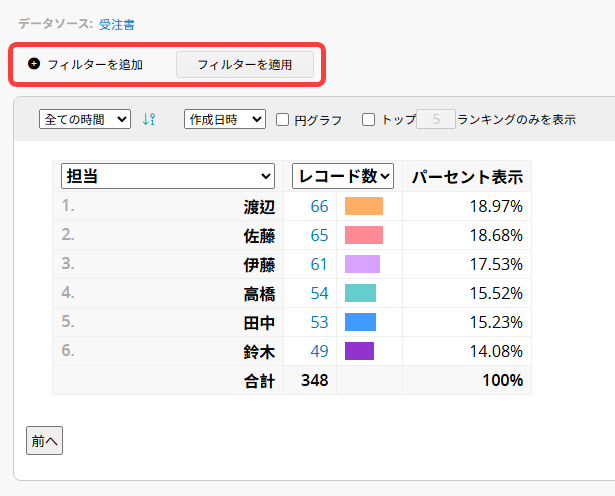
Task: Open the 65 records link for 佐藤
Action: click(x=319, y=236)
